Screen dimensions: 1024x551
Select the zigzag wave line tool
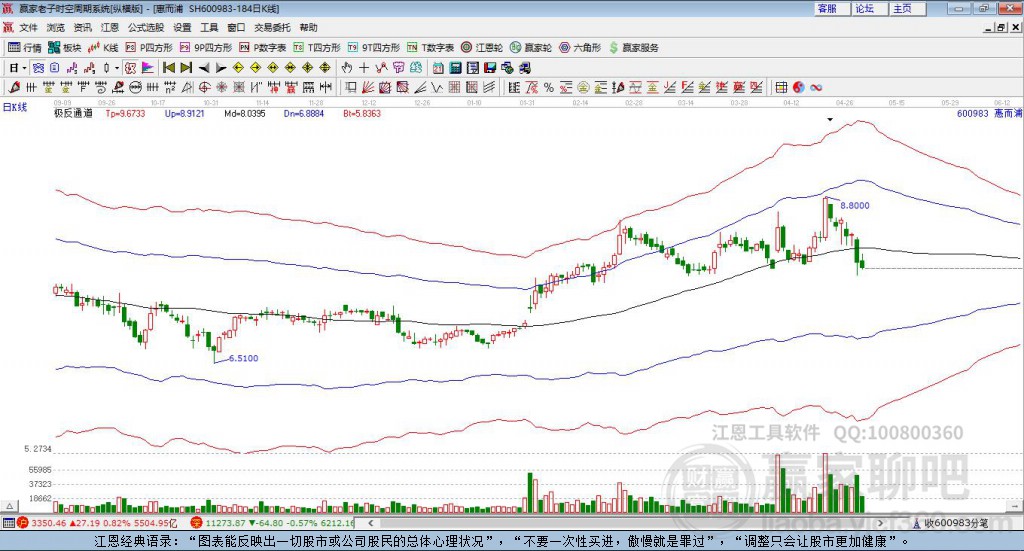pyautogui.click(x=436, y=87)
